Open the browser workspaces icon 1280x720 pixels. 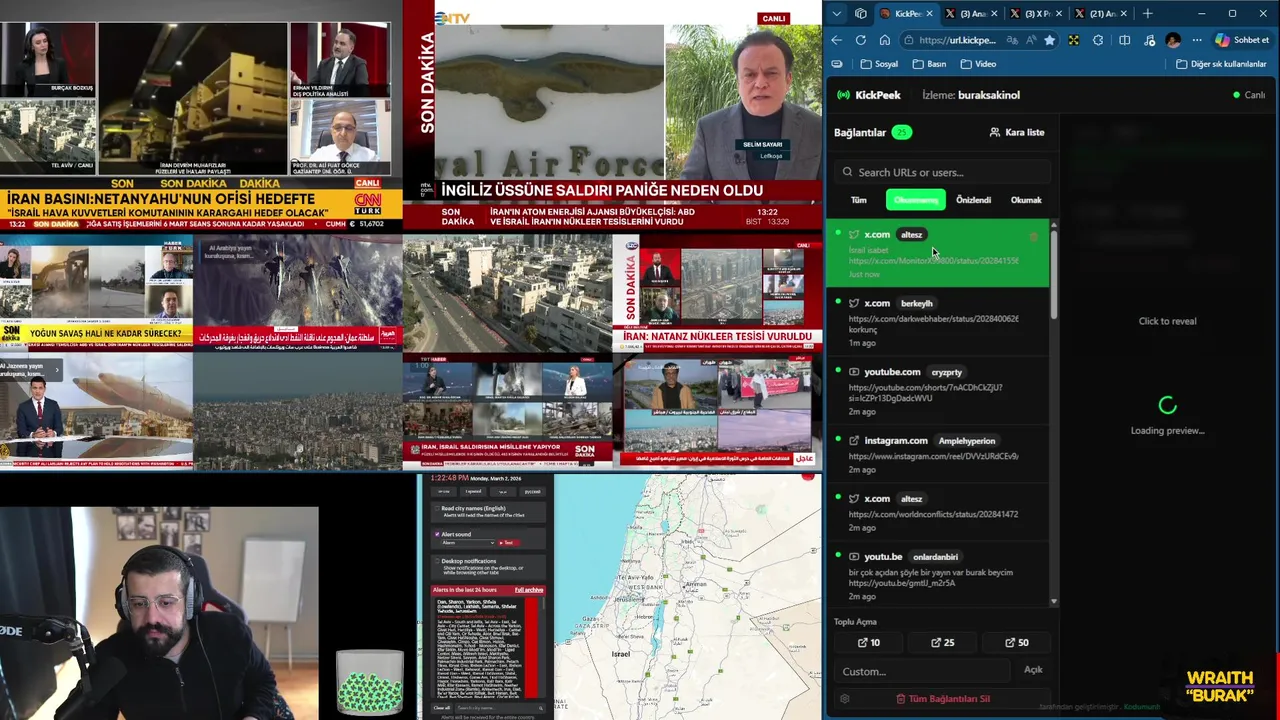pos(861,14)
